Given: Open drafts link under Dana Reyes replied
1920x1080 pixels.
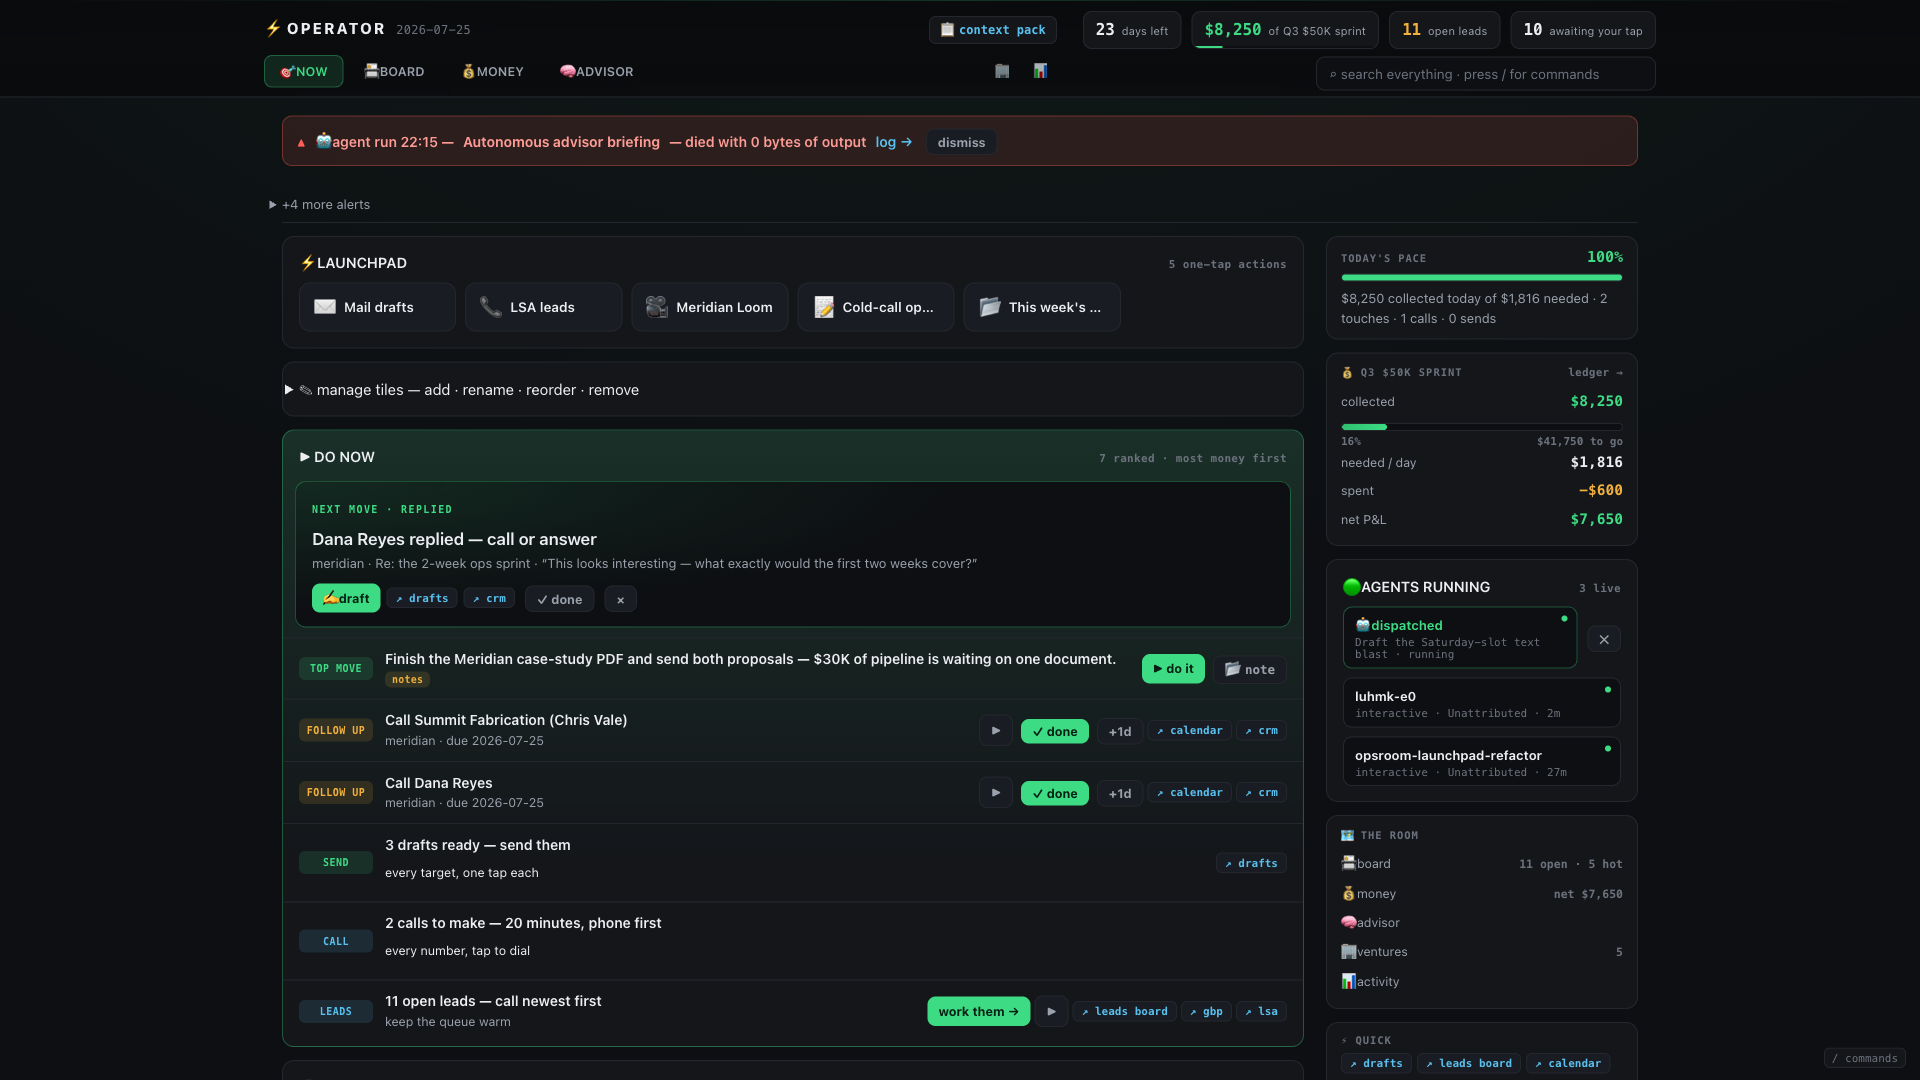Looking at the screenshot, I should (422, 598).
